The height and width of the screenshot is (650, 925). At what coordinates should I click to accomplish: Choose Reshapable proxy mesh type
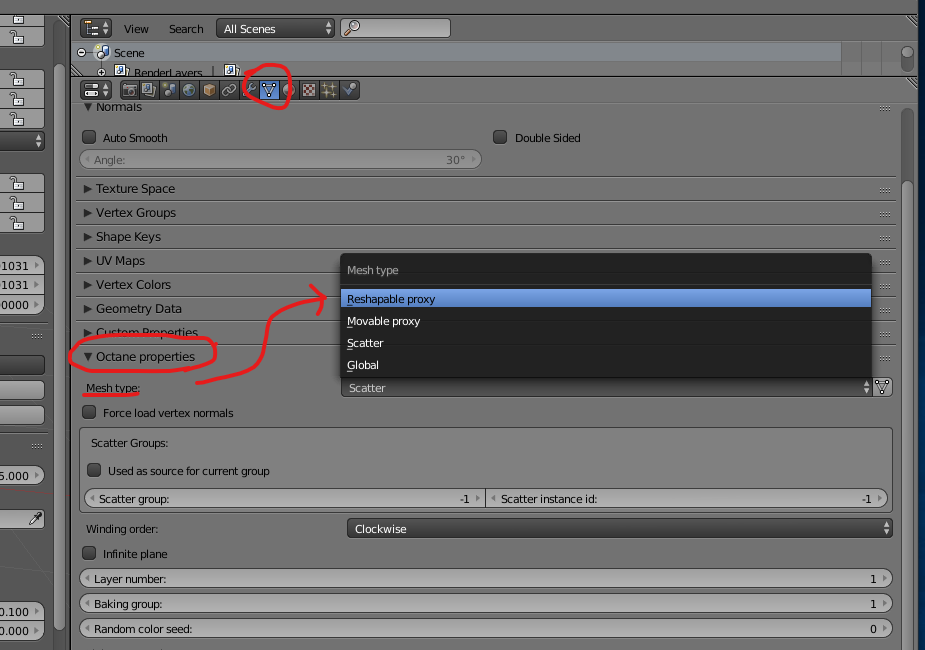606,298
